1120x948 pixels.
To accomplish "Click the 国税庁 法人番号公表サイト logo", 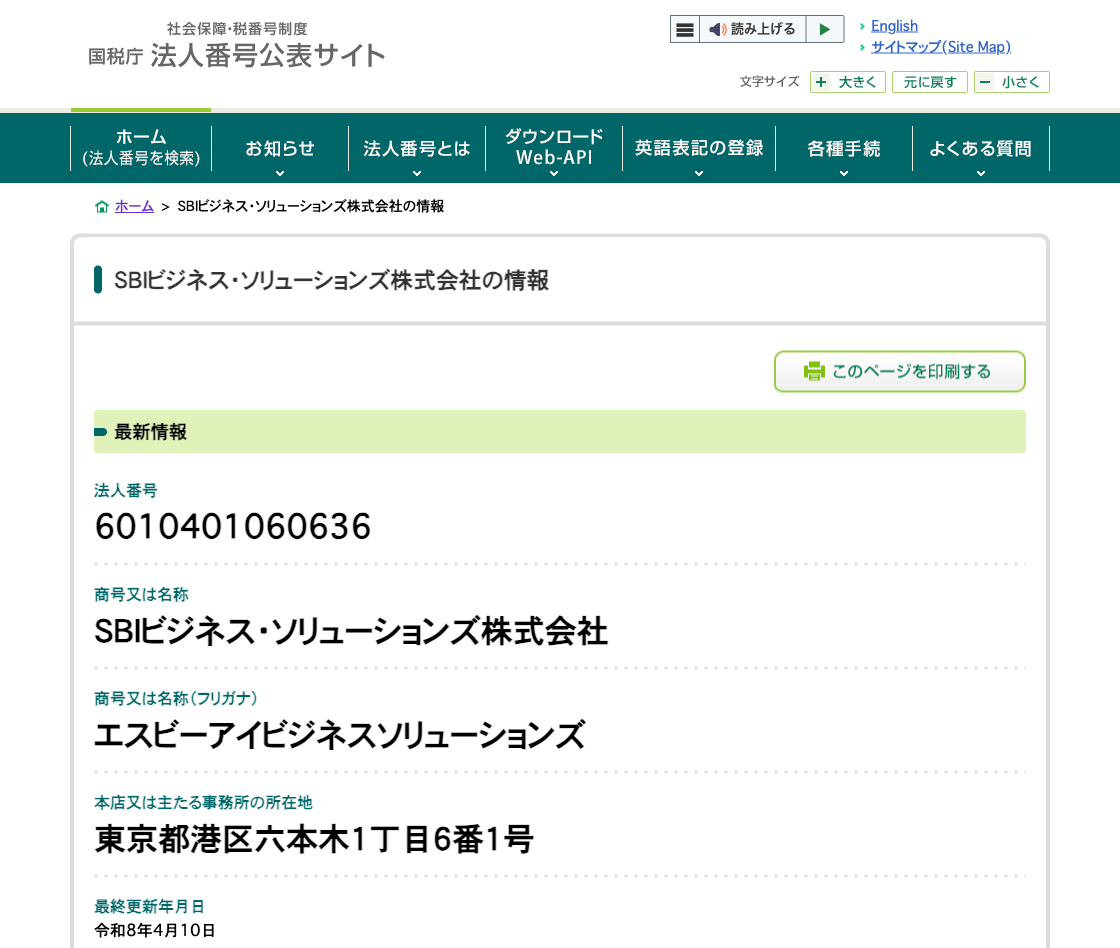I will click(236, 46).
